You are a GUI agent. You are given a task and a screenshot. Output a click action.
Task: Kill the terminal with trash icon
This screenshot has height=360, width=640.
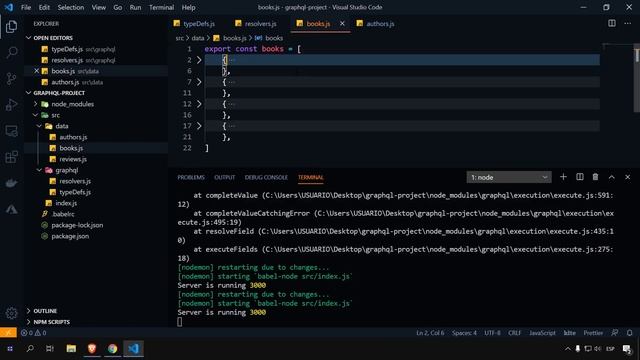(x=596, y=177)
